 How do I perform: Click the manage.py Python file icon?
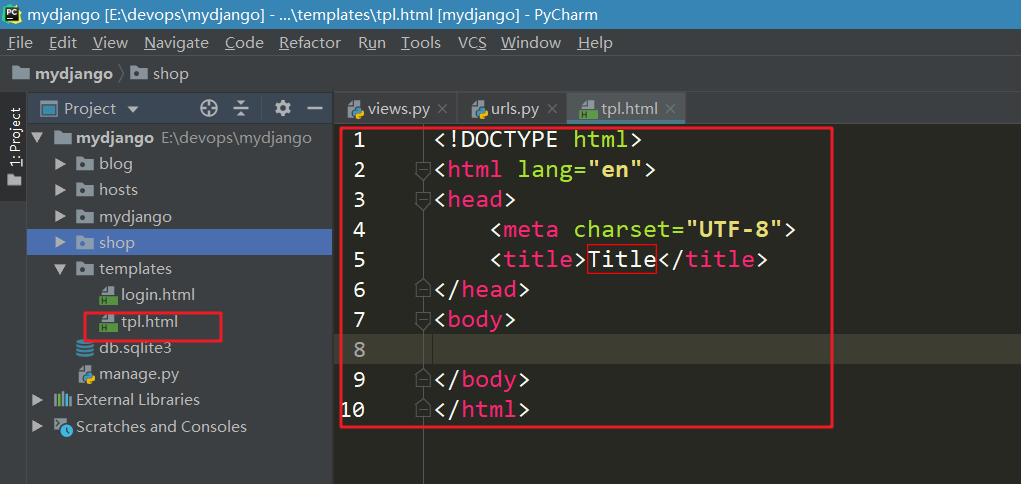pyautogui.click(x=86, y=374)
